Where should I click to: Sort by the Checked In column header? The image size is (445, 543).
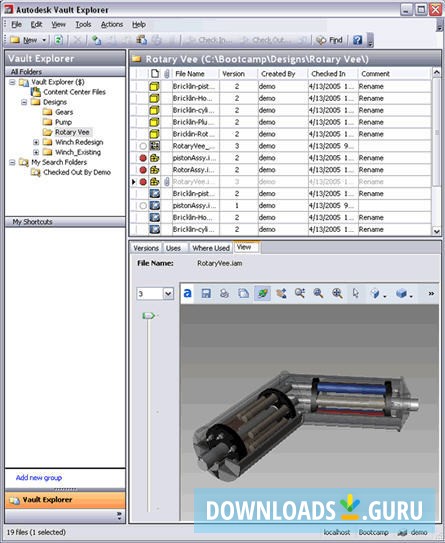click(x=333, y=73)
